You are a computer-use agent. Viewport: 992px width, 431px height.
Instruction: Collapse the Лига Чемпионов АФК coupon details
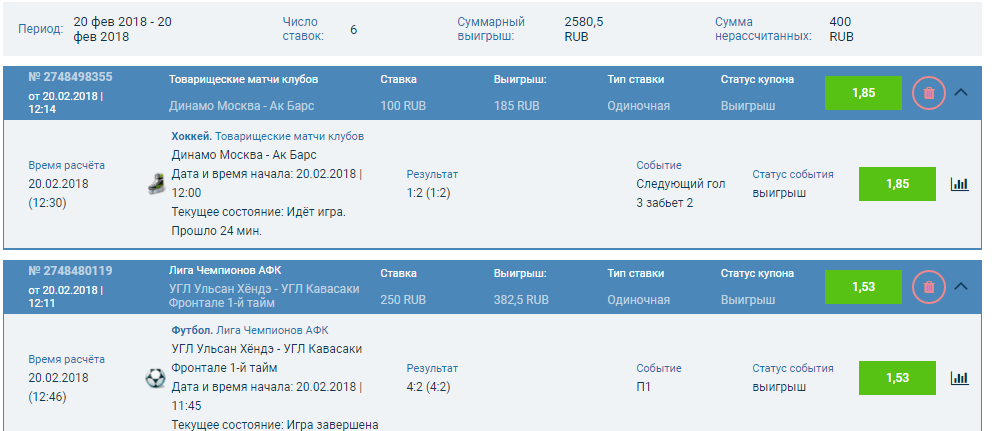coord(960,286)
